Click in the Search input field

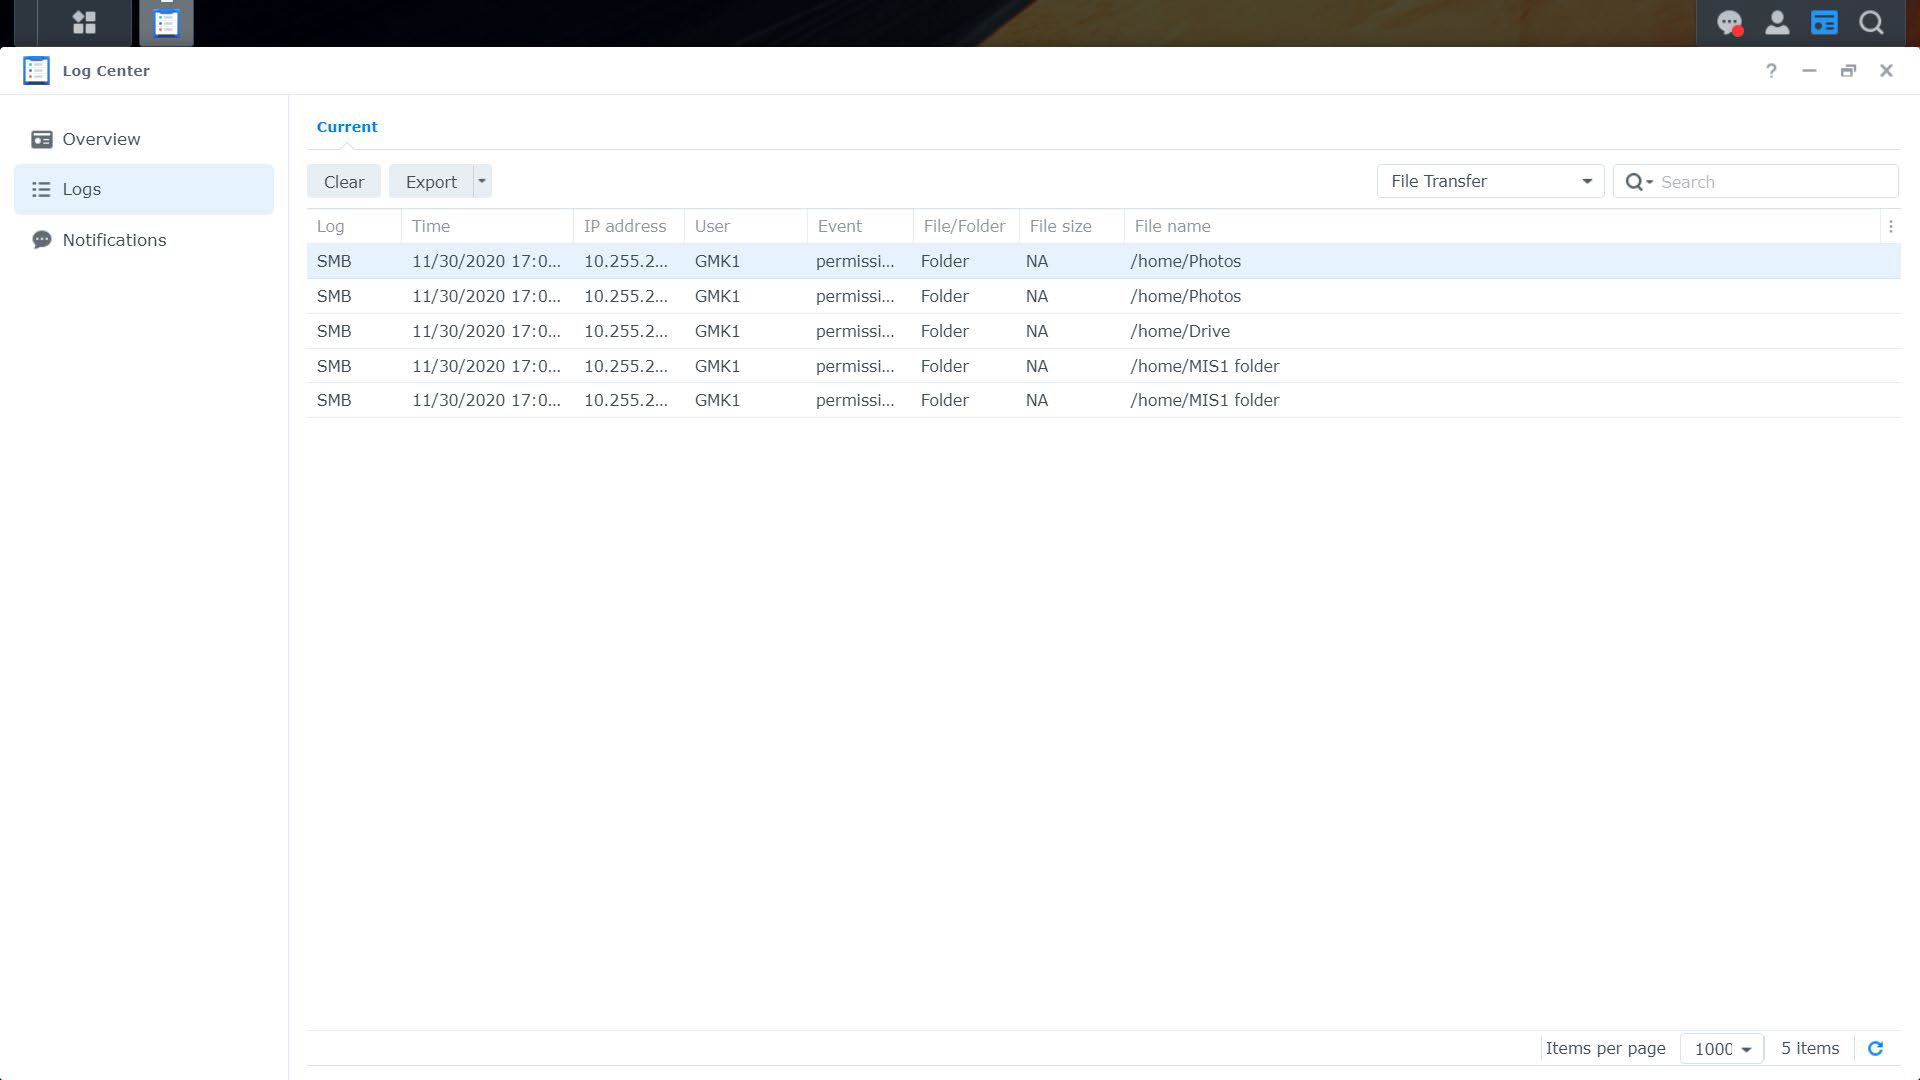click(x=1775, y=182)
